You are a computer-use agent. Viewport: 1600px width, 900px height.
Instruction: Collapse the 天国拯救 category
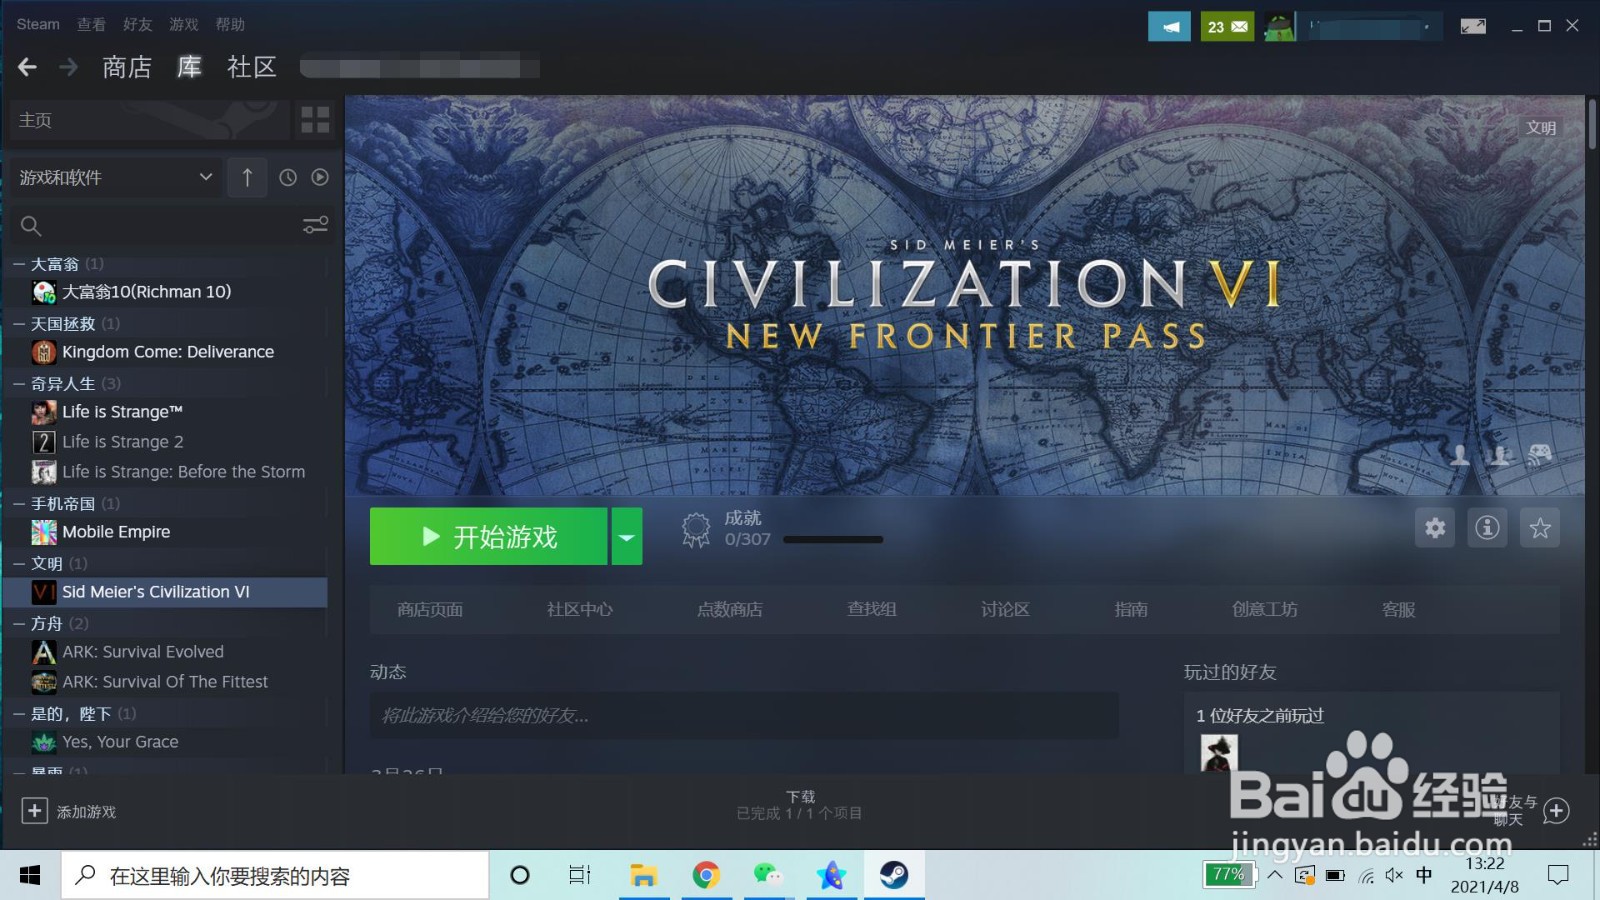[x=19, y=324]
